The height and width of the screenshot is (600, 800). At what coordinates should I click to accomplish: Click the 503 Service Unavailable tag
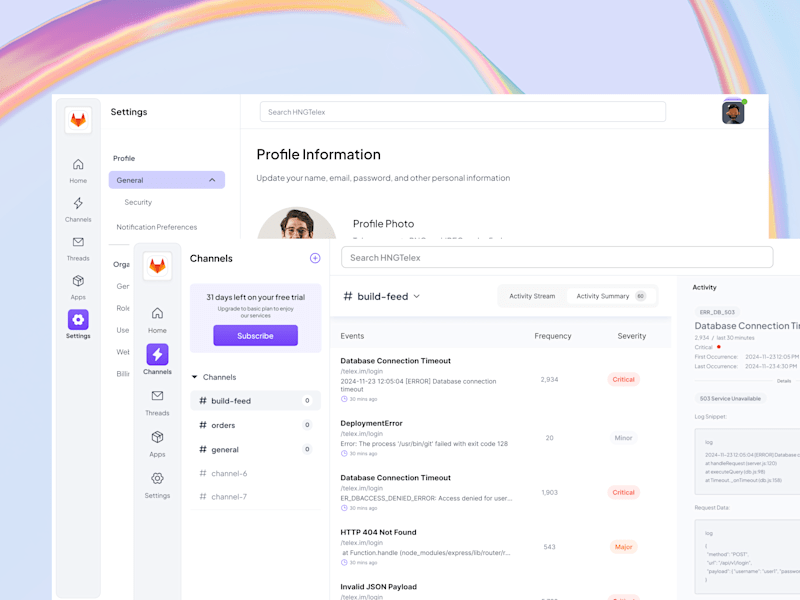point(730,398)
